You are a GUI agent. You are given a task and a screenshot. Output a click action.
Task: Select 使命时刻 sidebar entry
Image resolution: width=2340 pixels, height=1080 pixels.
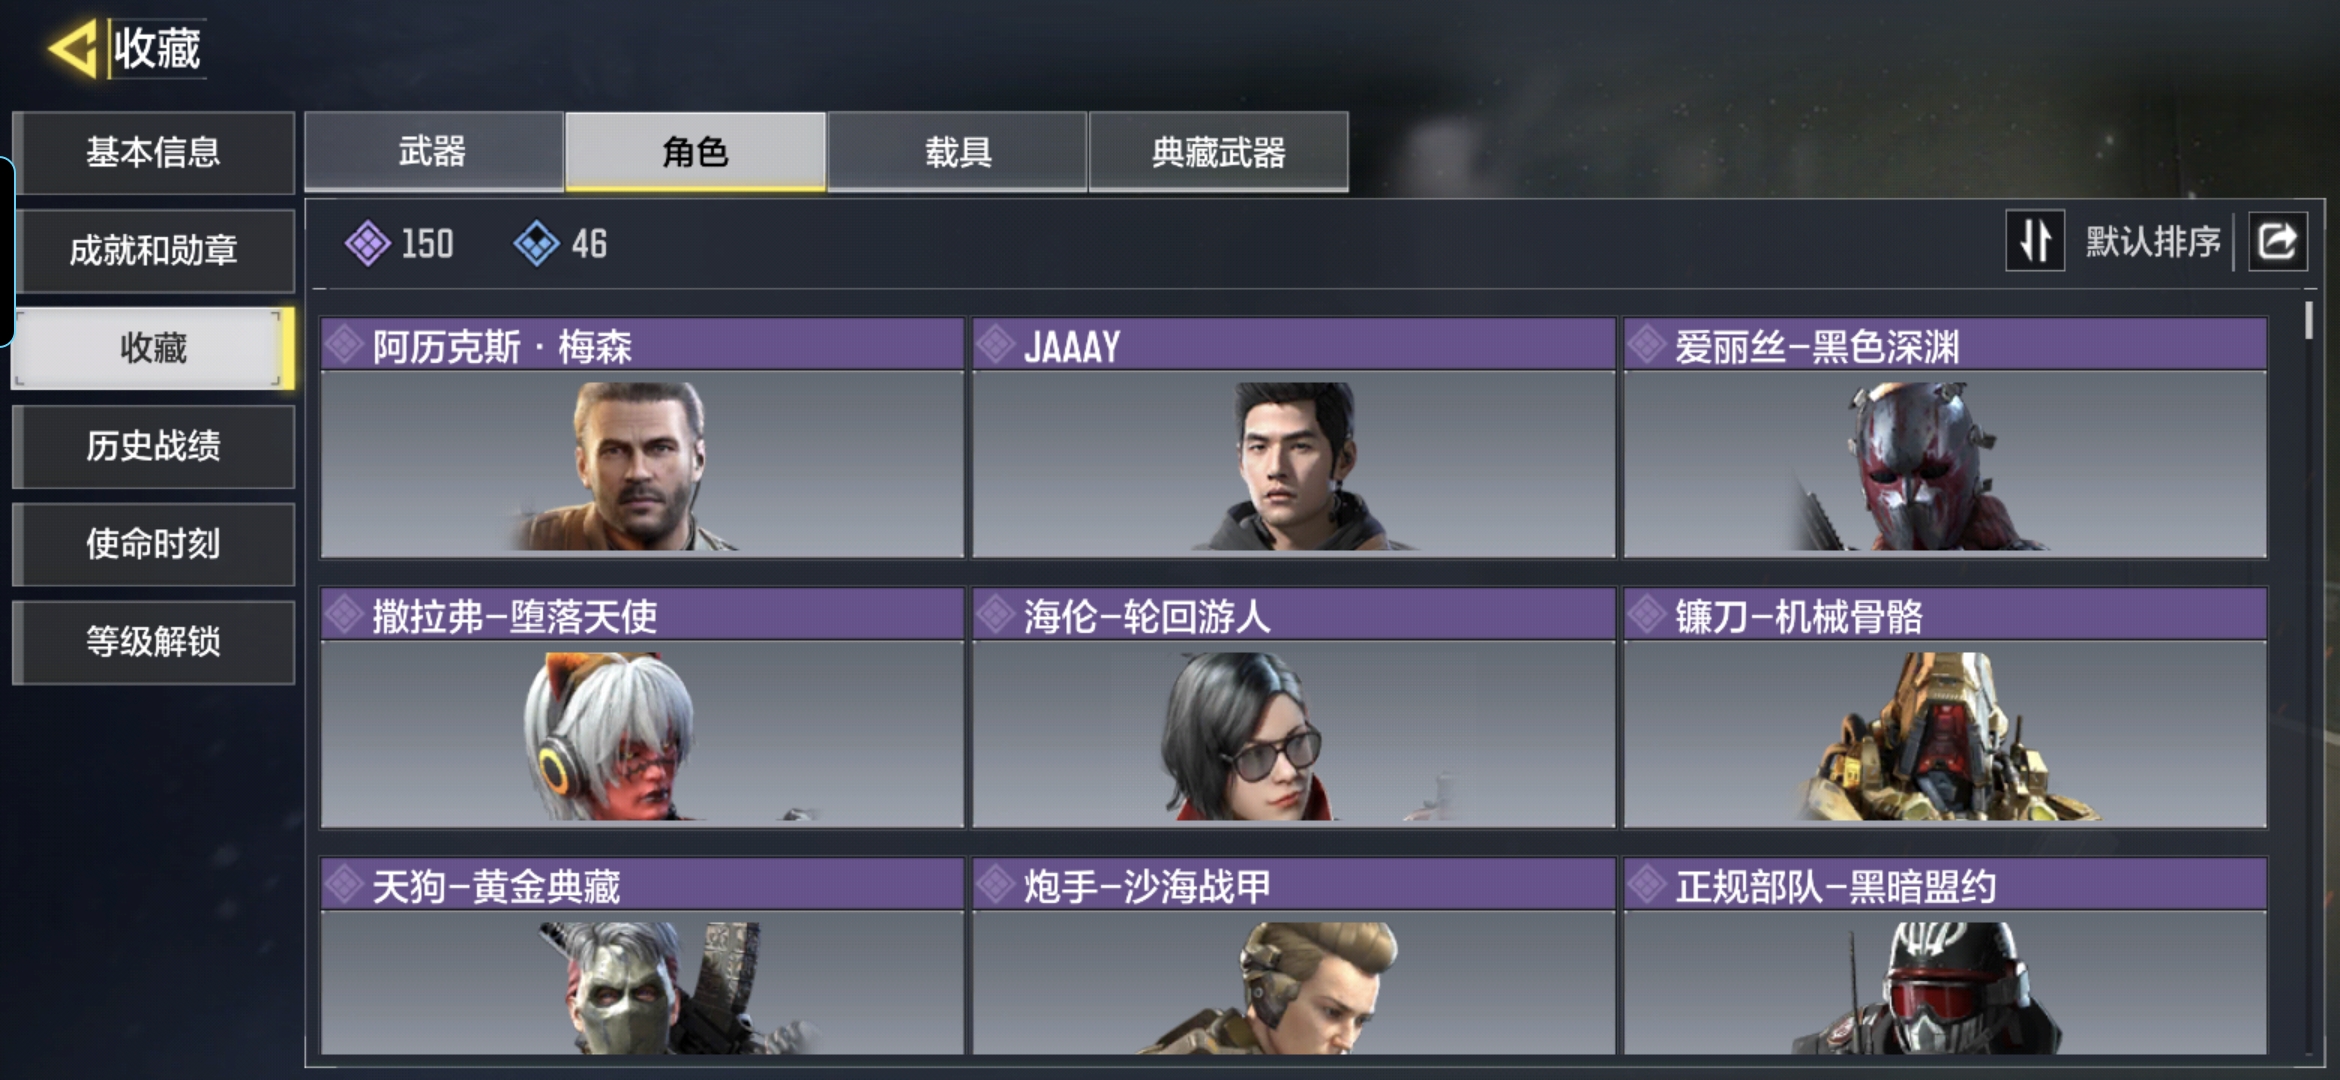coord(153,544)
